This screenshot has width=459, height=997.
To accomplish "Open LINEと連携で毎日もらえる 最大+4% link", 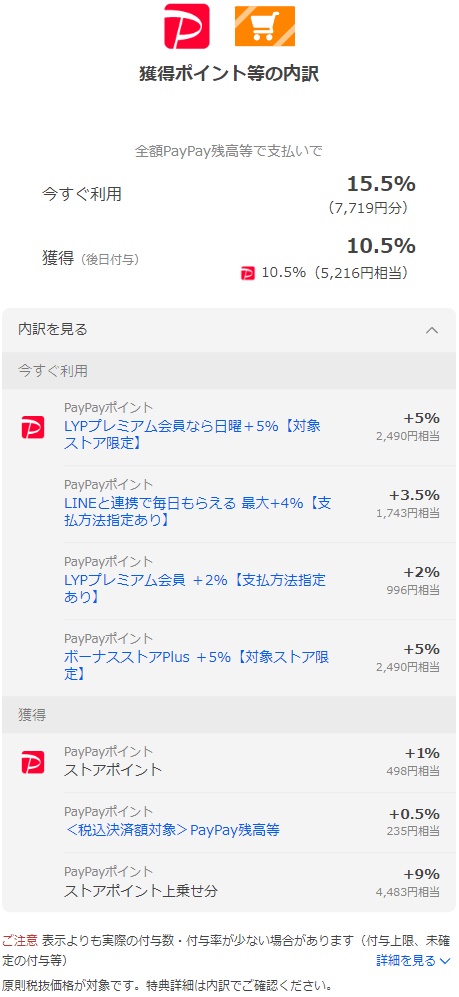I will tap(197, 511).
